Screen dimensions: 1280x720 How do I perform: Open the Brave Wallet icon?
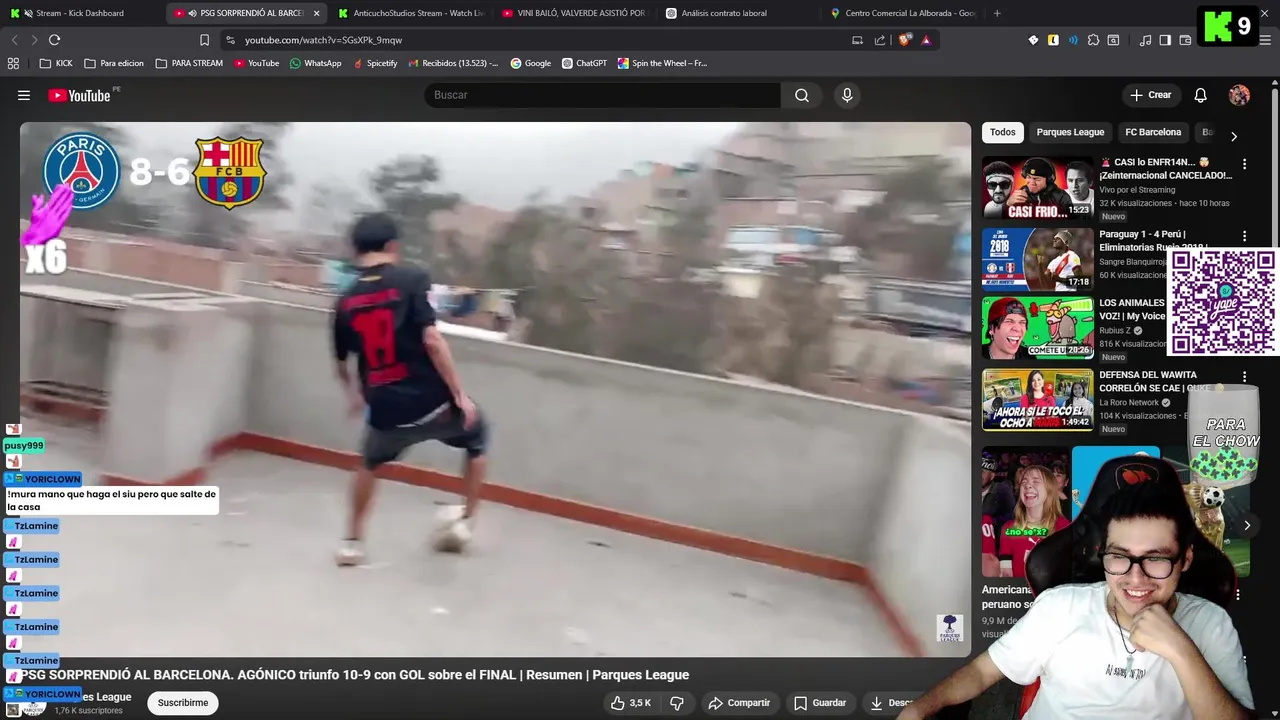[1185, 40]
